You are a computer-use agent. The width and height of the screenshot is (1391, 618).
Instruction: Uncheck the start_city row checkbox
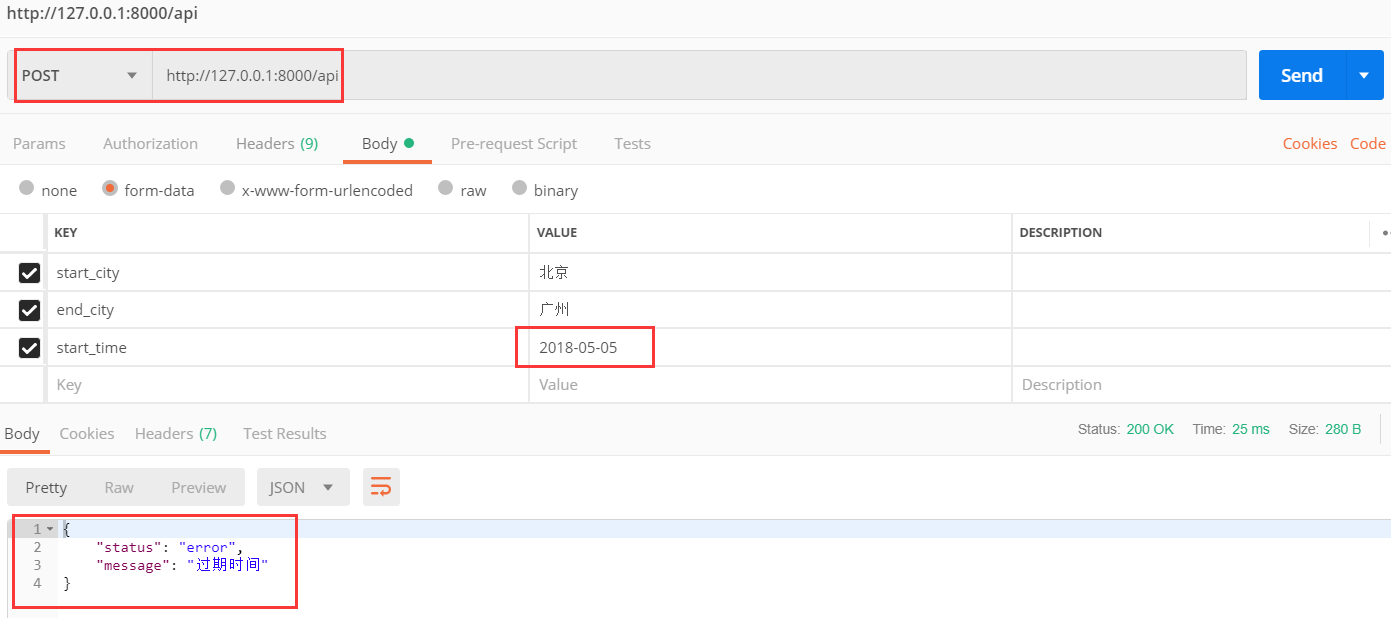click(x=30, y=272)
